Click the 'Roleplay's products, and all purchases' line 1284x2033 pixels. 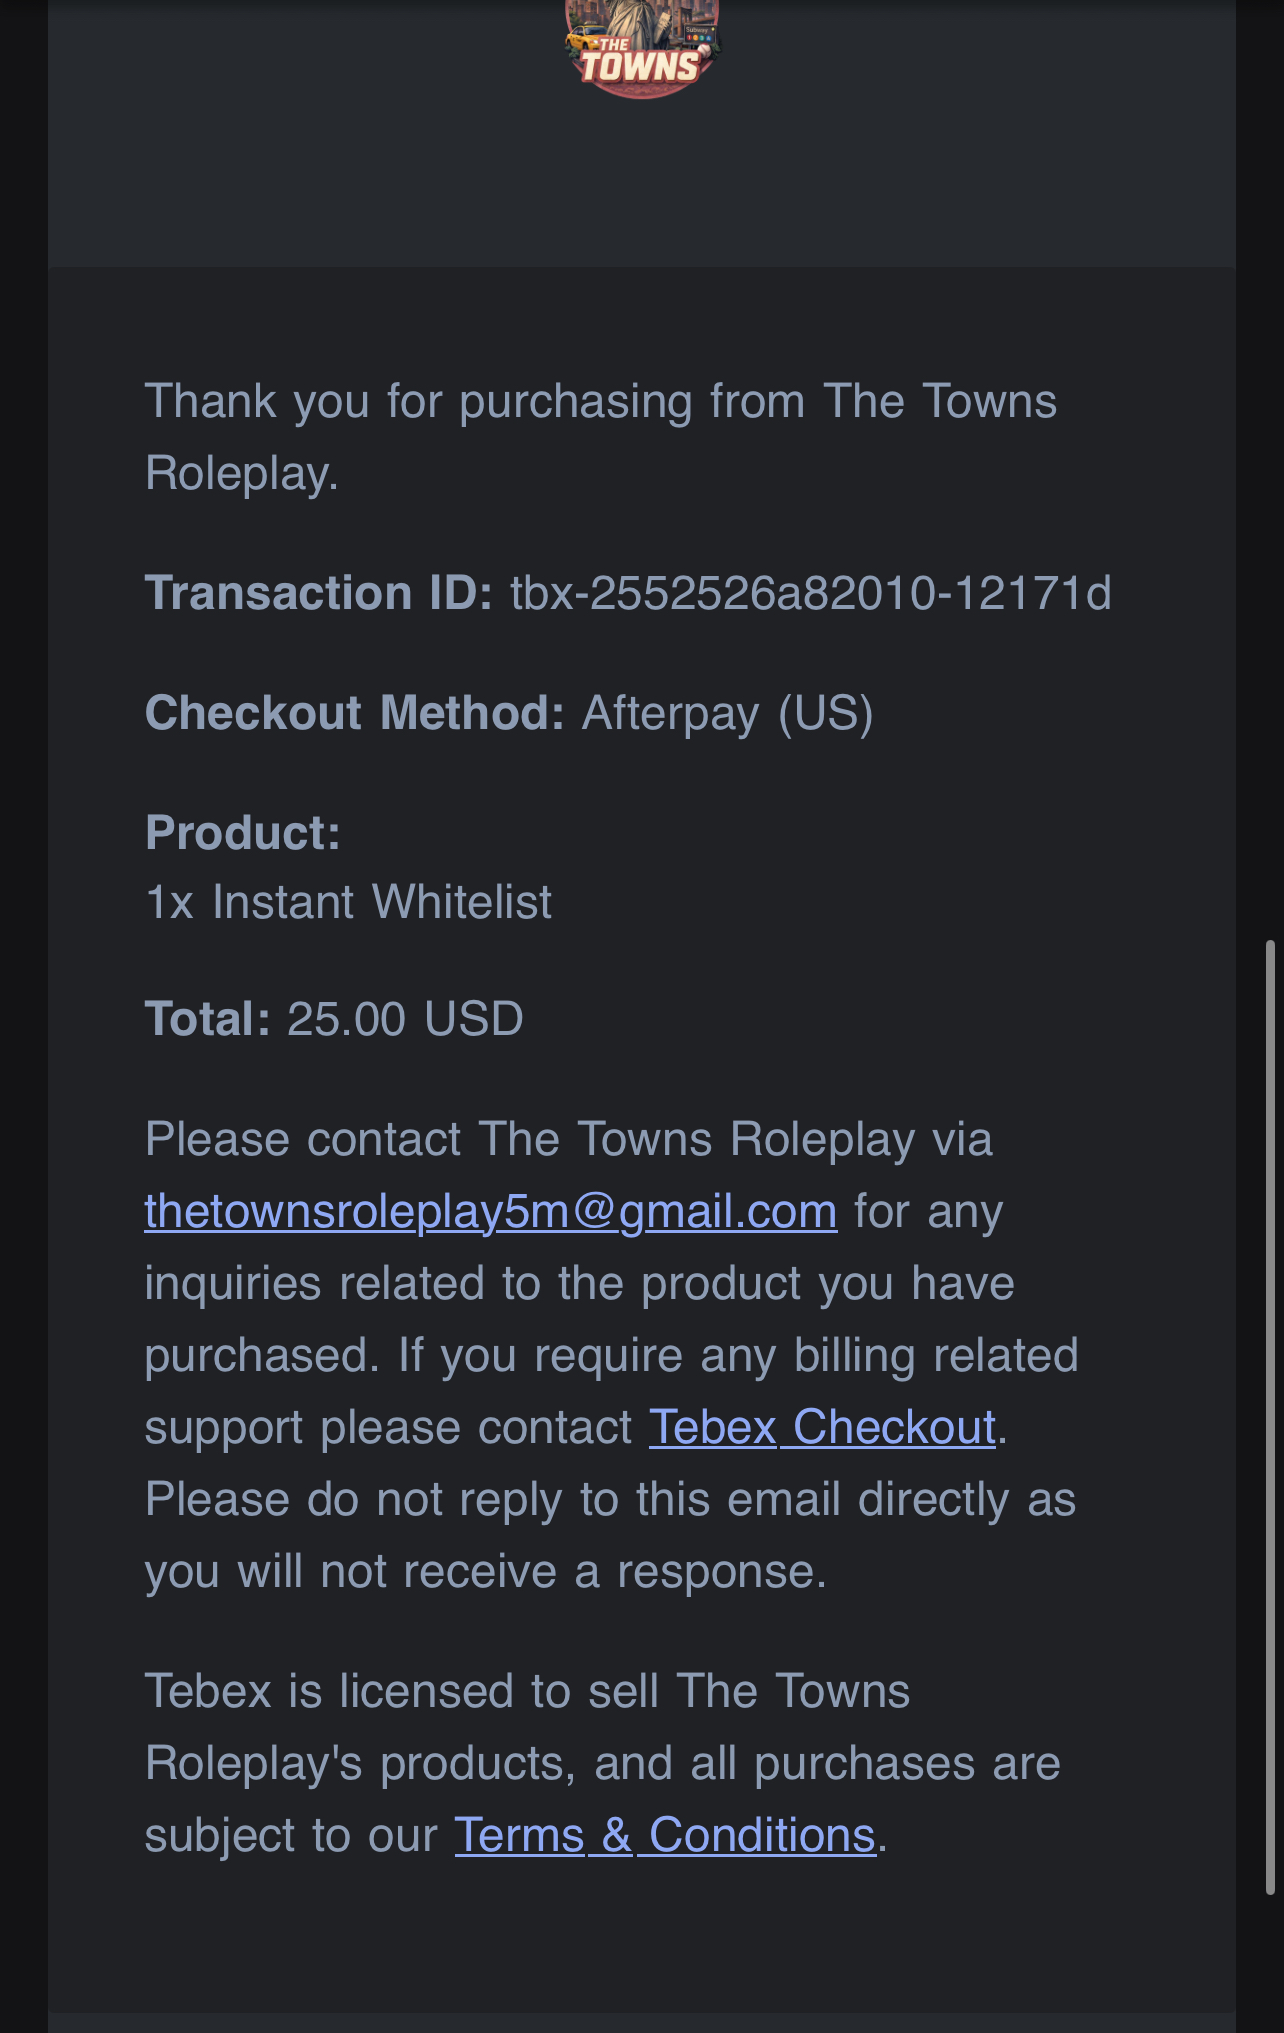[602, 1763]
